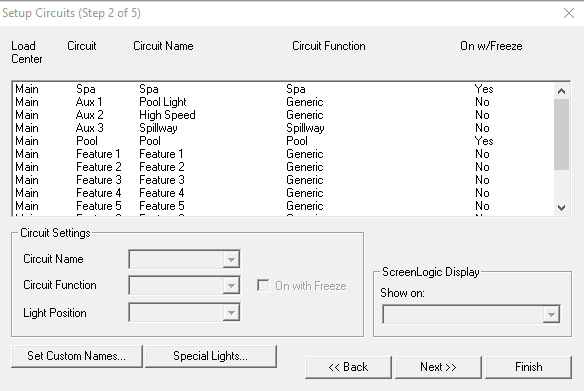Image resolution: width=584 pixels, height=391 pixels.
Task: Close the Setup Circuits dialog
Action: click(568, 13)
